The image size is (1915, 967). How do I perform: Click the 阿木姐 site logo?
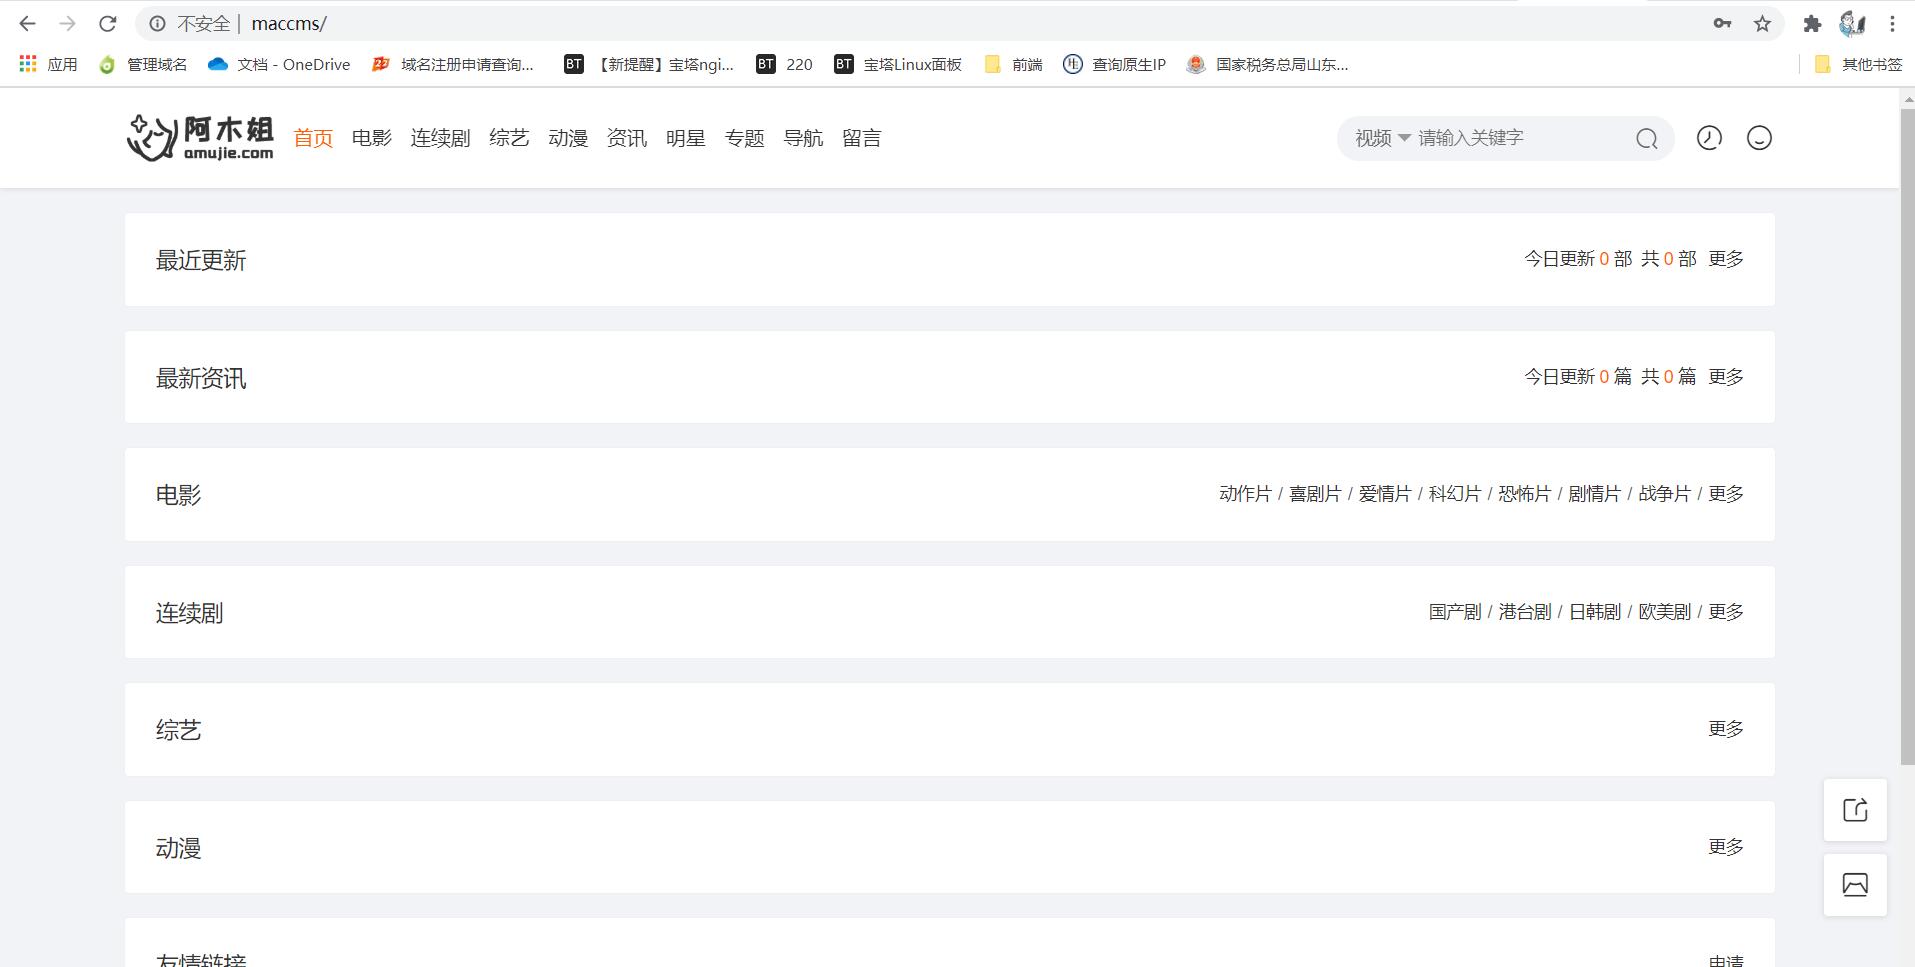198,137
